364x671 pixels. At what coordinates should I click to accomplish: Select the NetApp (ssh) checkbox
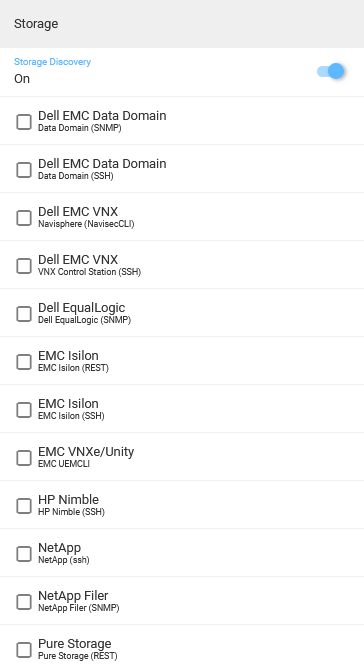[24, 553]
